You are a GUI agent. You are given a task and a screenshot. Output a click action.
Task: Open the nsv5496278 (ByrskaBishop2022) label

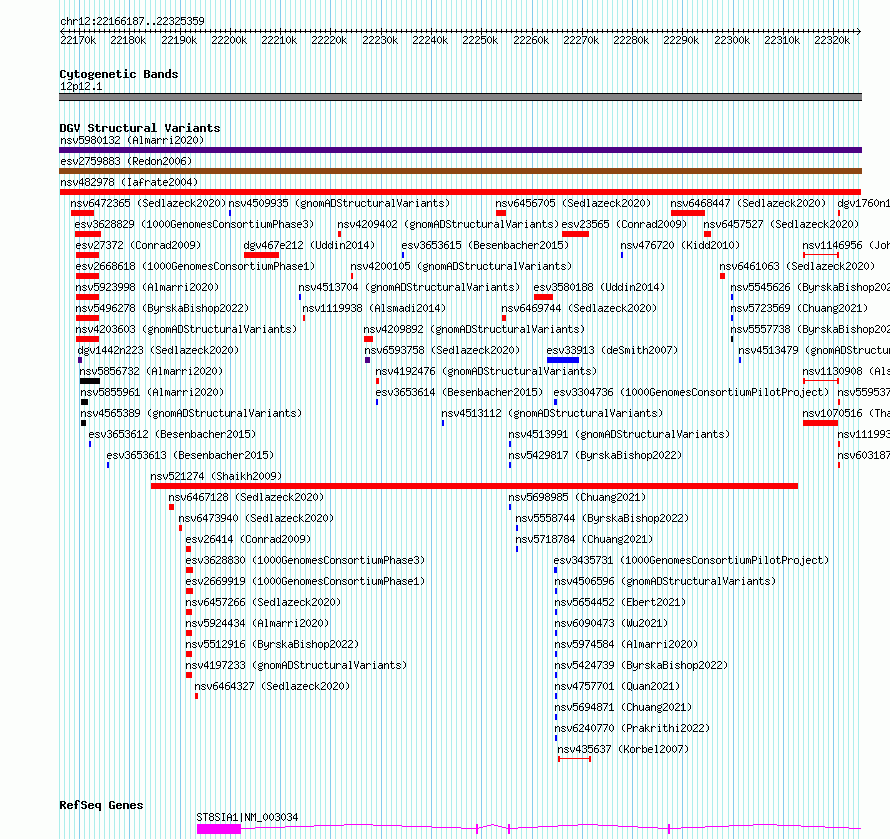[162, 308]
